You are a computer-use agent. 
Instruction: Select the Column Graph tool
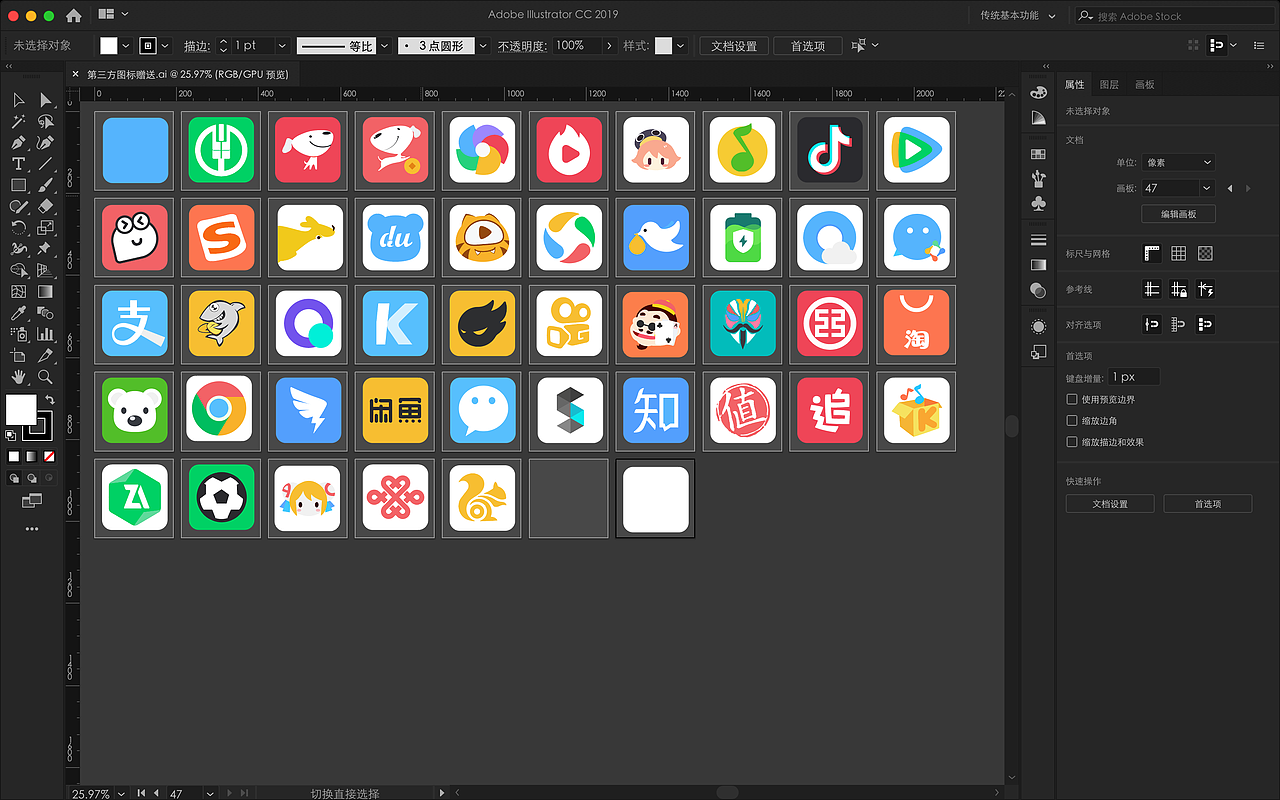(x=45, y=334)
